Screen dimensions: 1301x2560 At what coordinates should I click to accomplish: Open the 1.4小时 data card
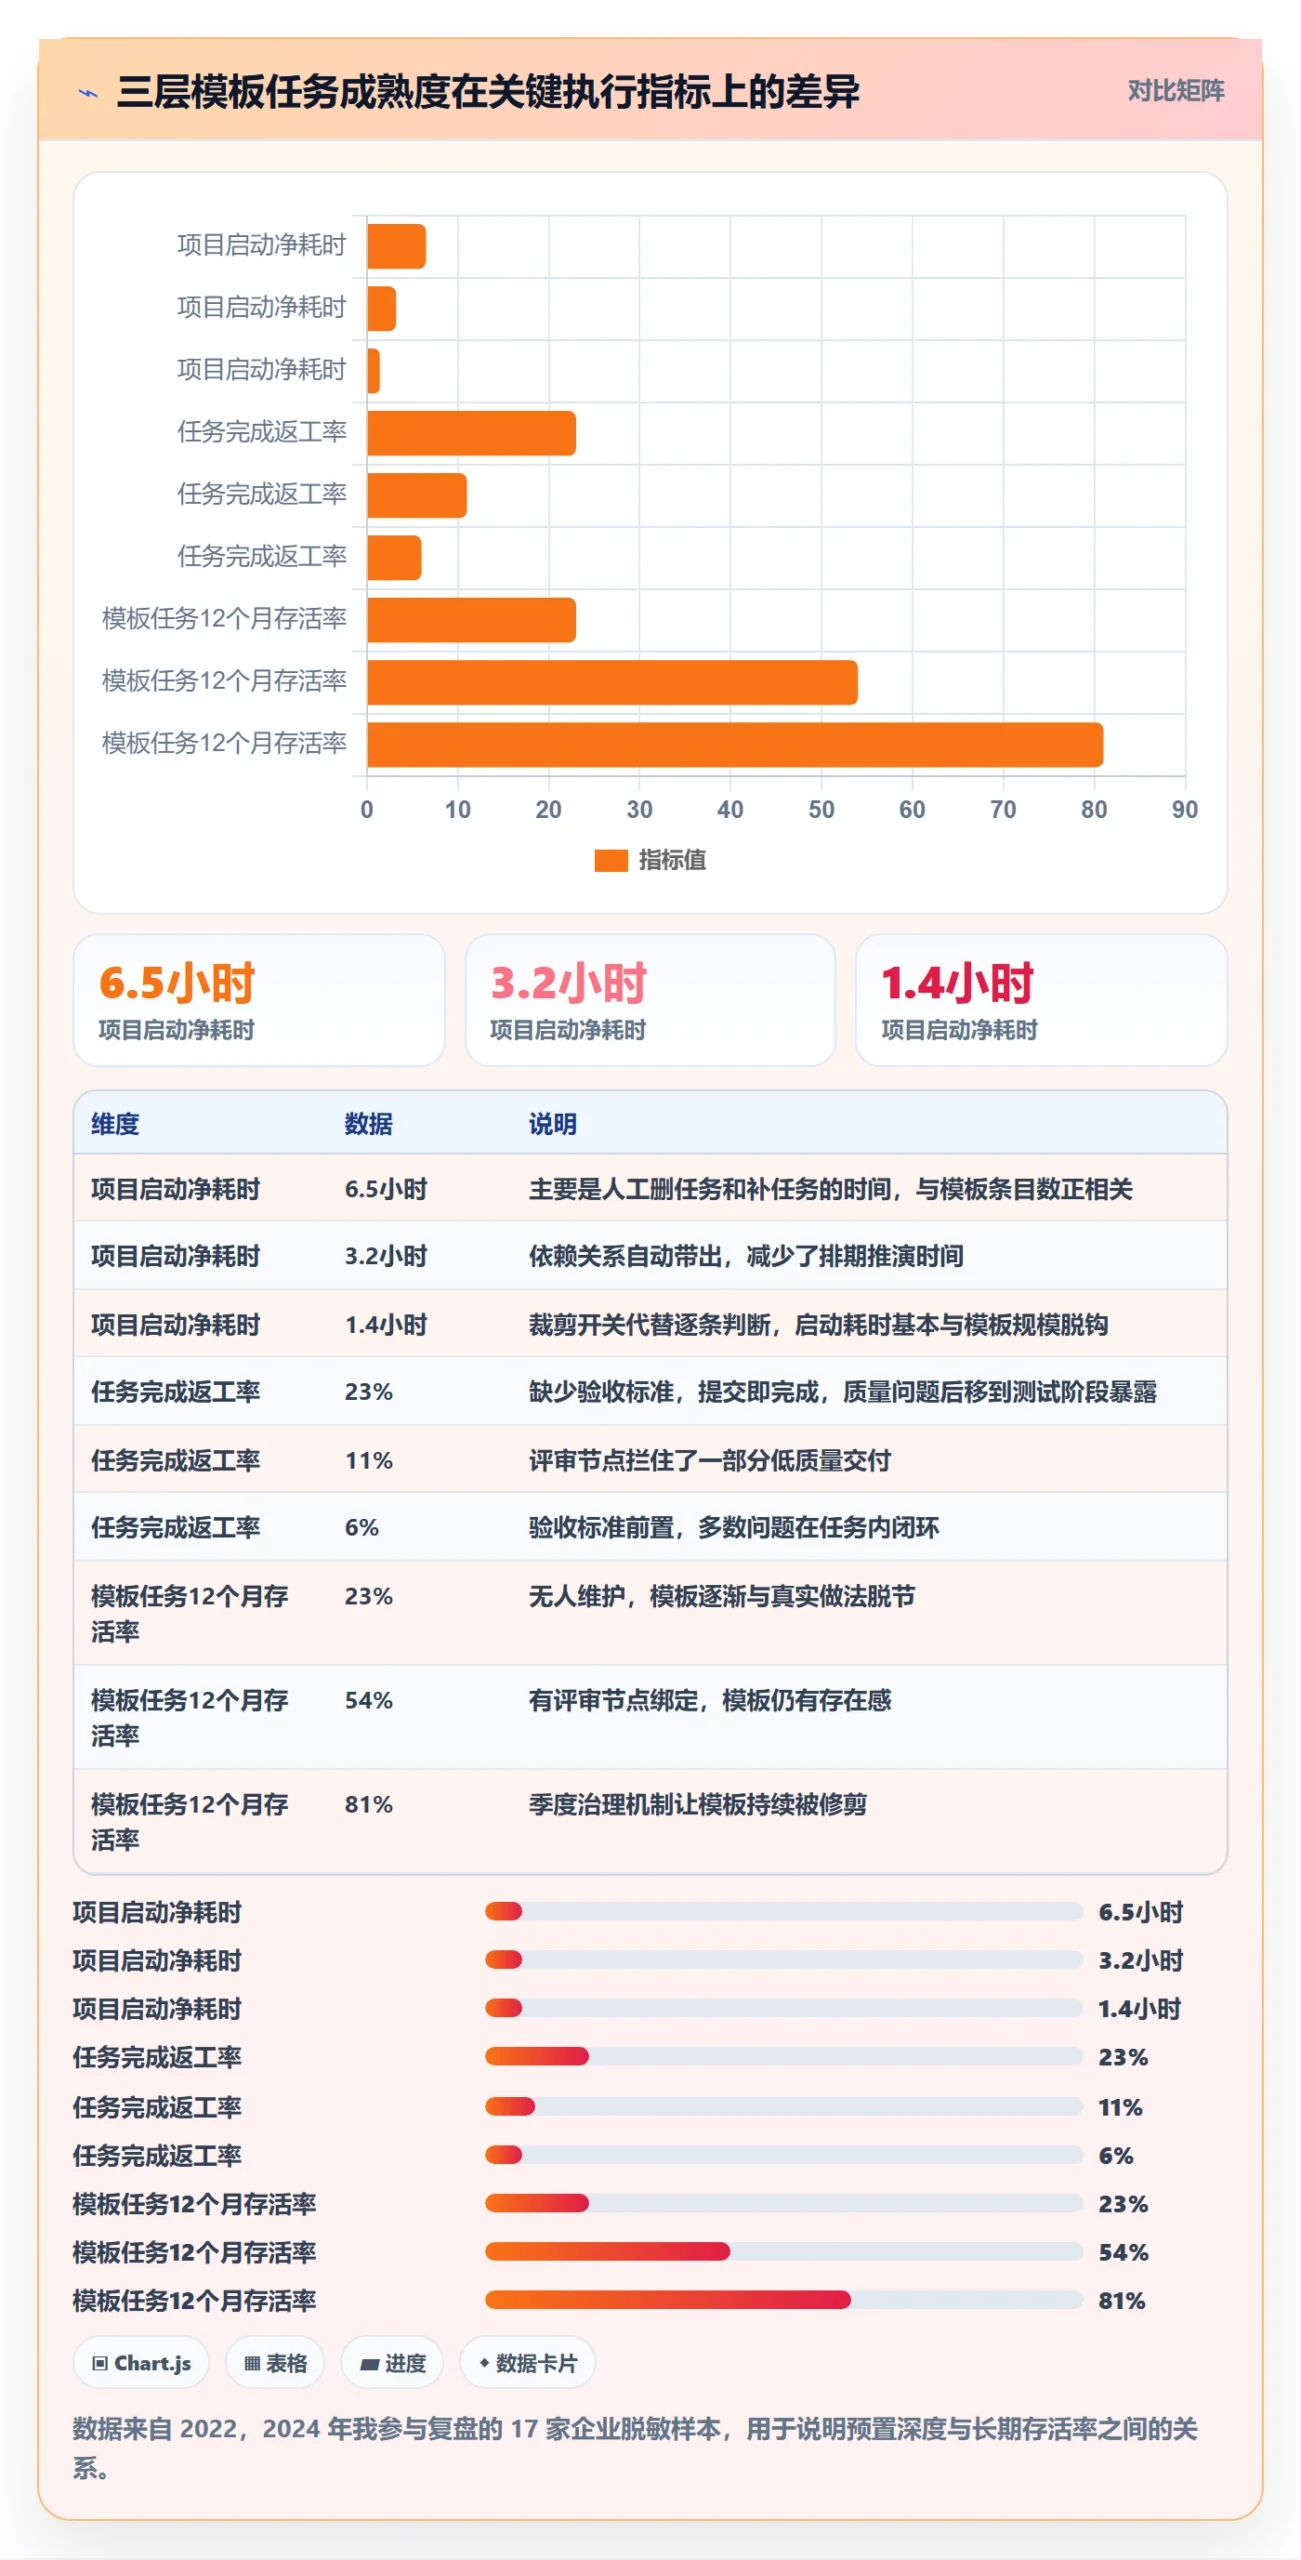click(1041, 999)
